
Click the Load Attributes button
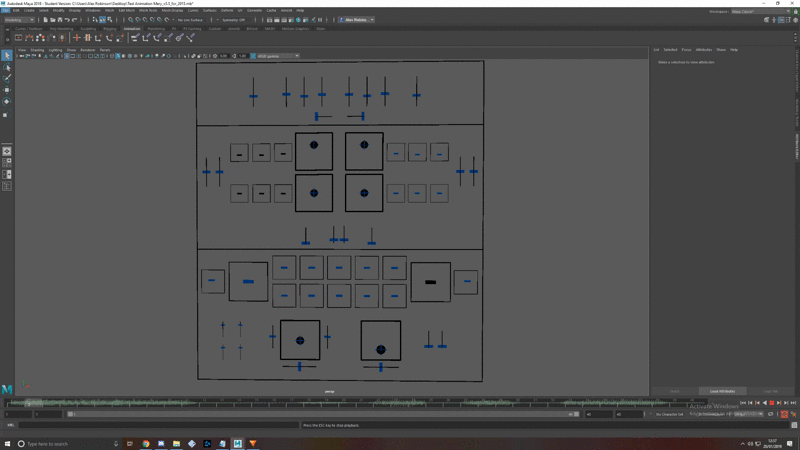click(x=722, y=391)
